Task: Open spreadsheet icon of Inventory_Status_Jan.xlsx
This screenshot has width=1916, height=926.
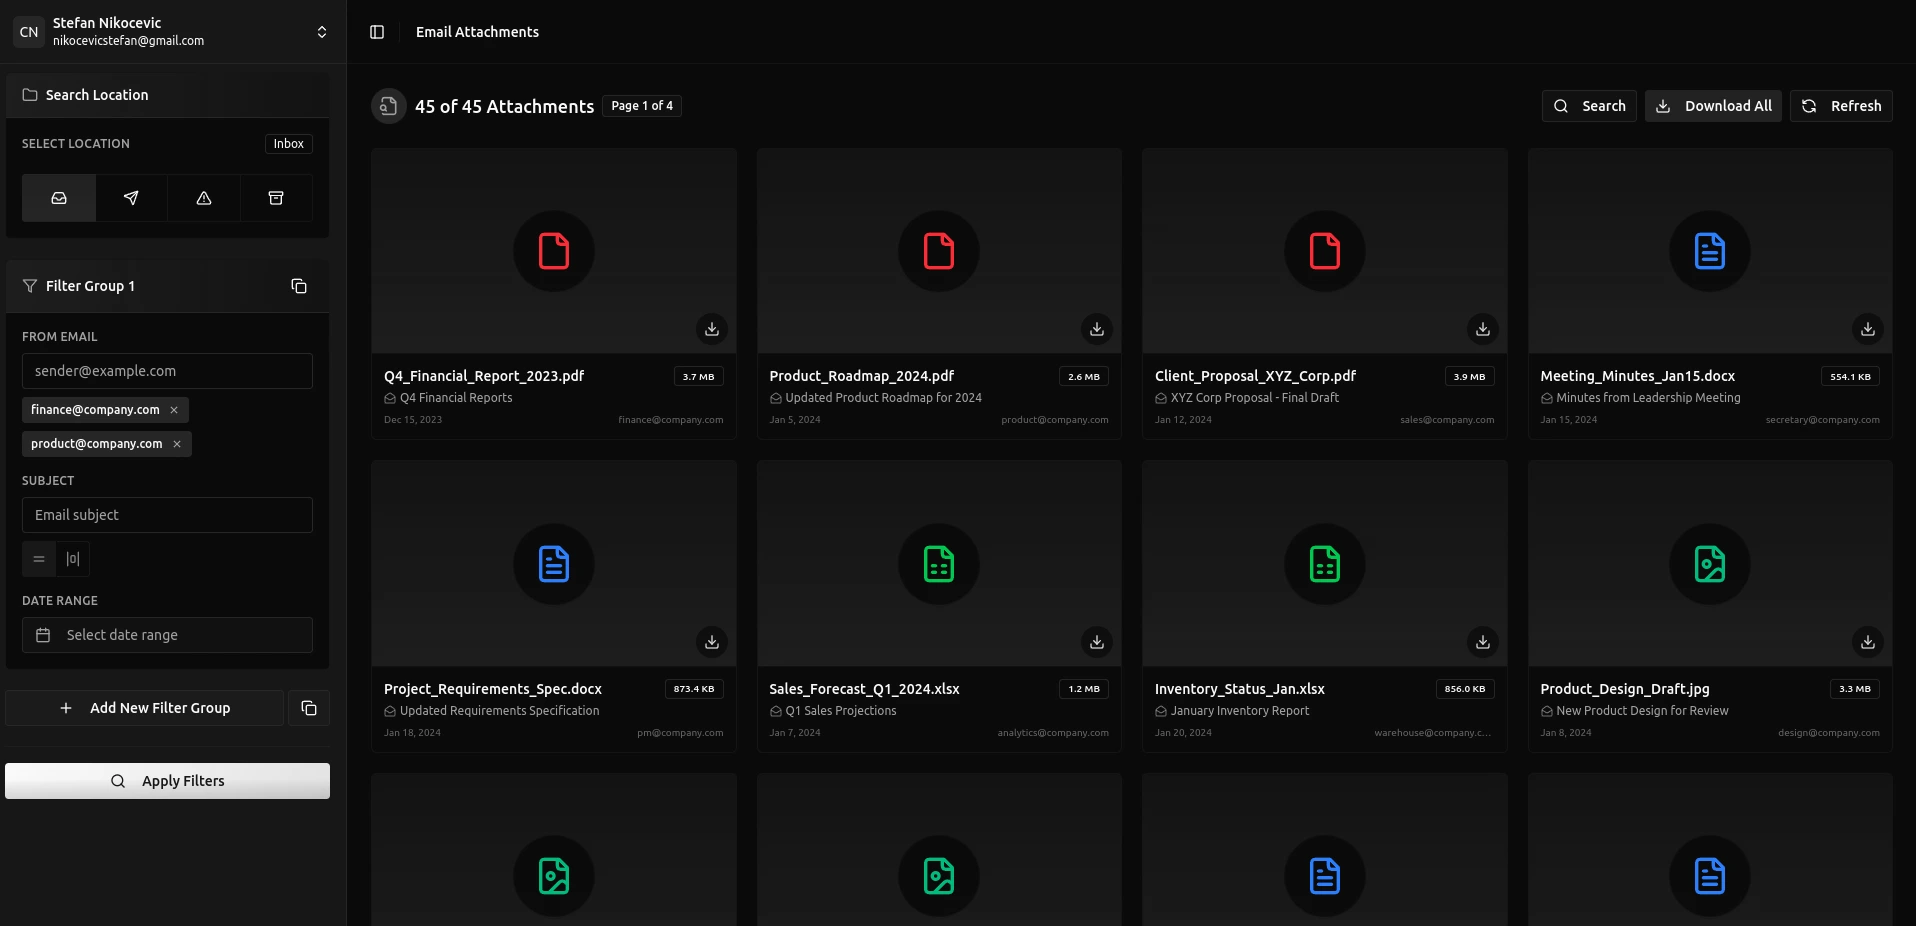Action: (x=1325, y=564)
